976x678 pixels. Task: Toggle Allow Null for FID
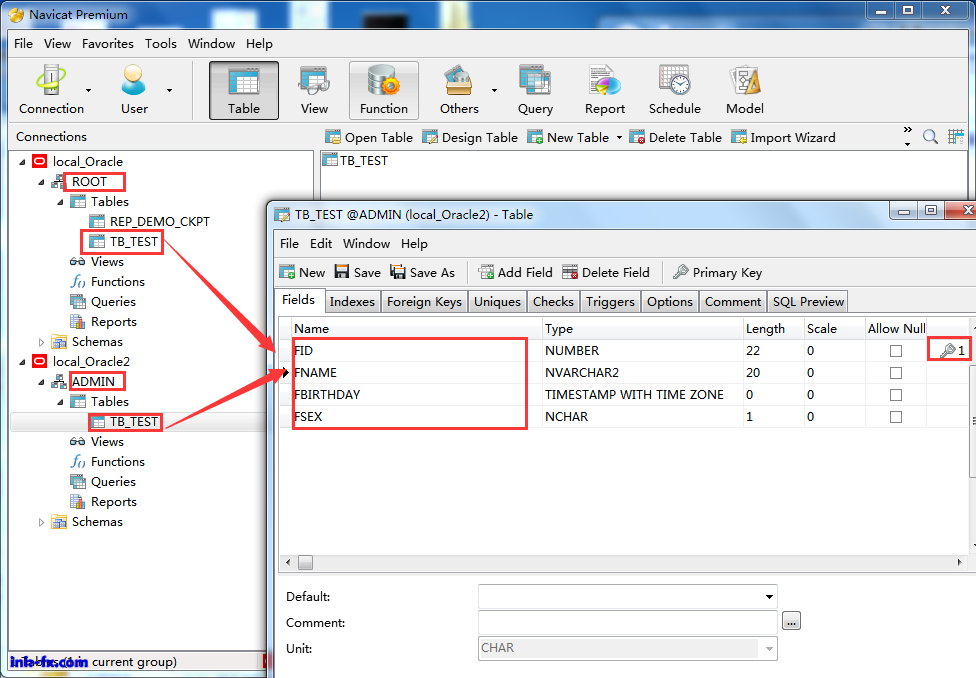click(x=896, y=351)
